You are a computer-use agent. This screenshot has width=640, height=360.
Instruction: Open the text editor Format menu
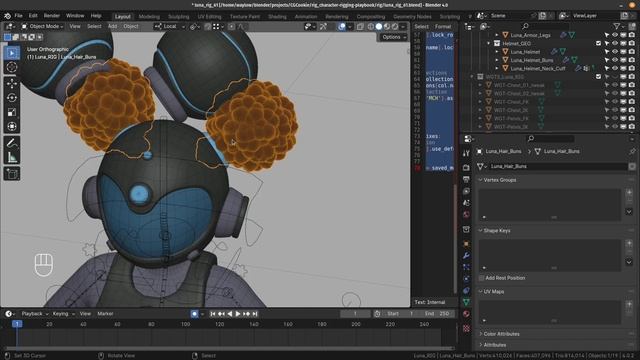point(443,27)
